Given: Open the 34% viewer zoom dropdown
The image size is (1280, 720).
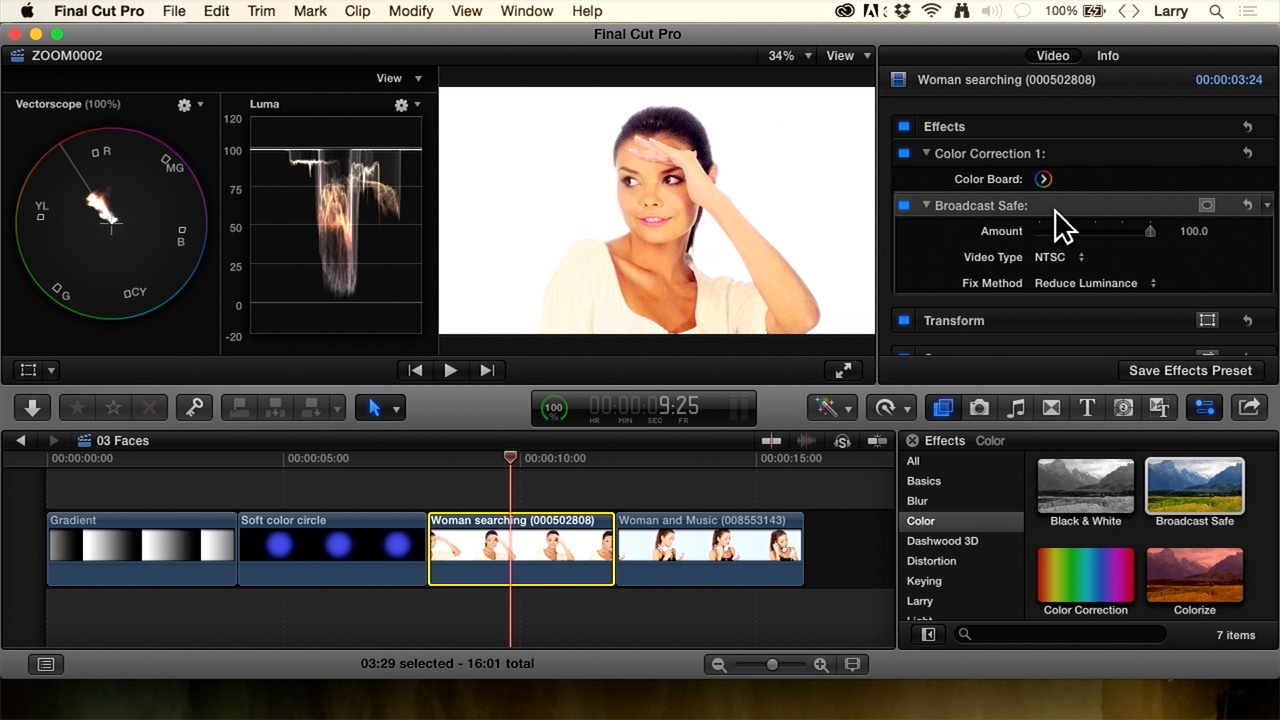Looking at the screenshot, I should tap(790, 56).
